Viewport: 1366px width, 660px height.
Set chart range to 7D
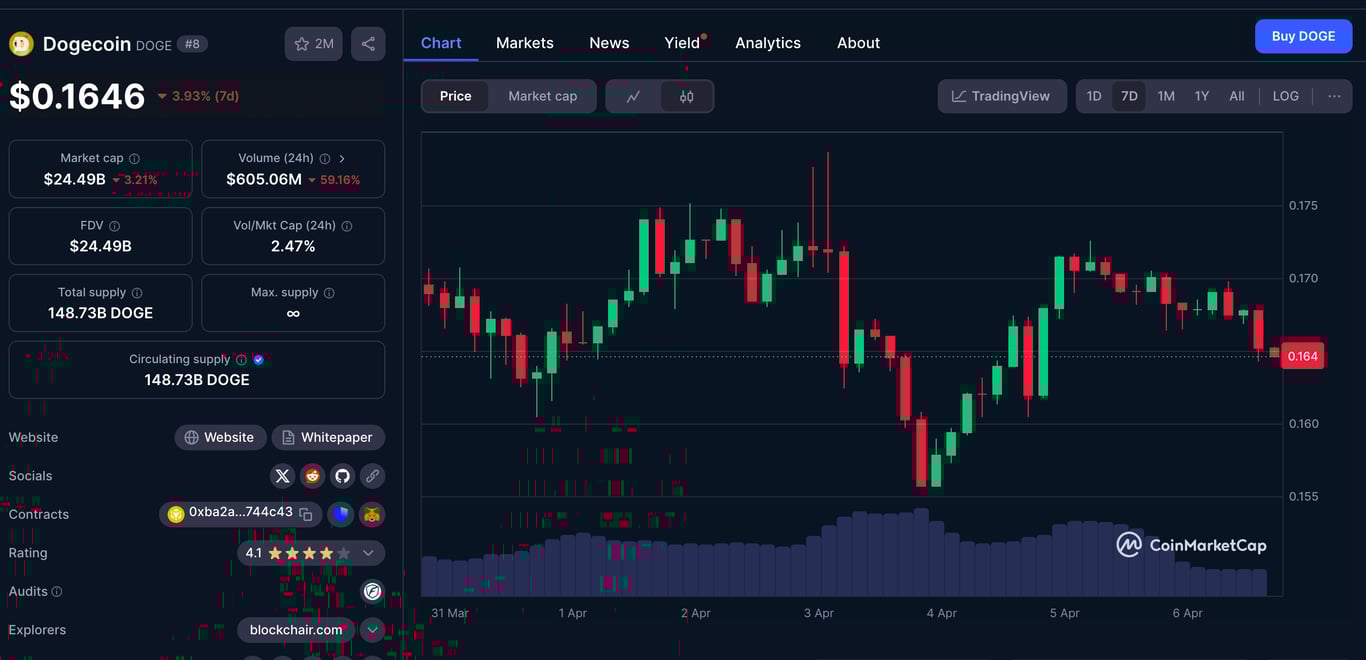[x=1129, y=96]
